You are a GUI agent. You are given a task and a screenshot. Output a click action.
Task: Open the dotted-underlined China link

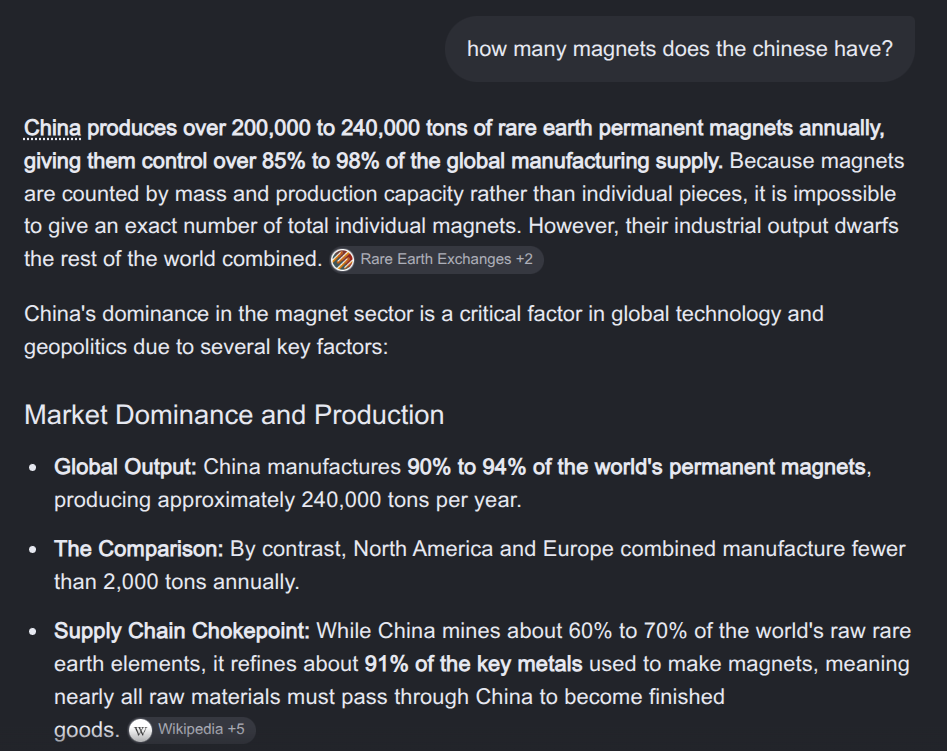pos(52,128)
